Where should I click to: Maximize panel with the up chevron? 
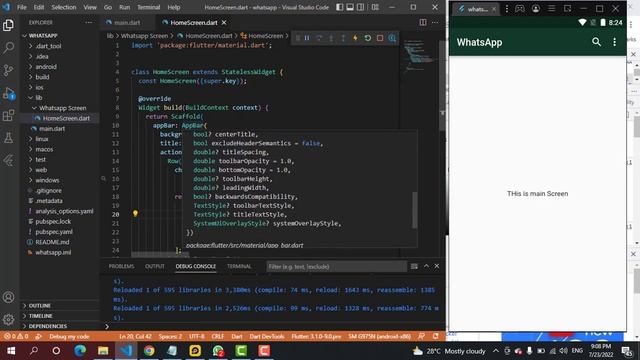click(426, 266)
